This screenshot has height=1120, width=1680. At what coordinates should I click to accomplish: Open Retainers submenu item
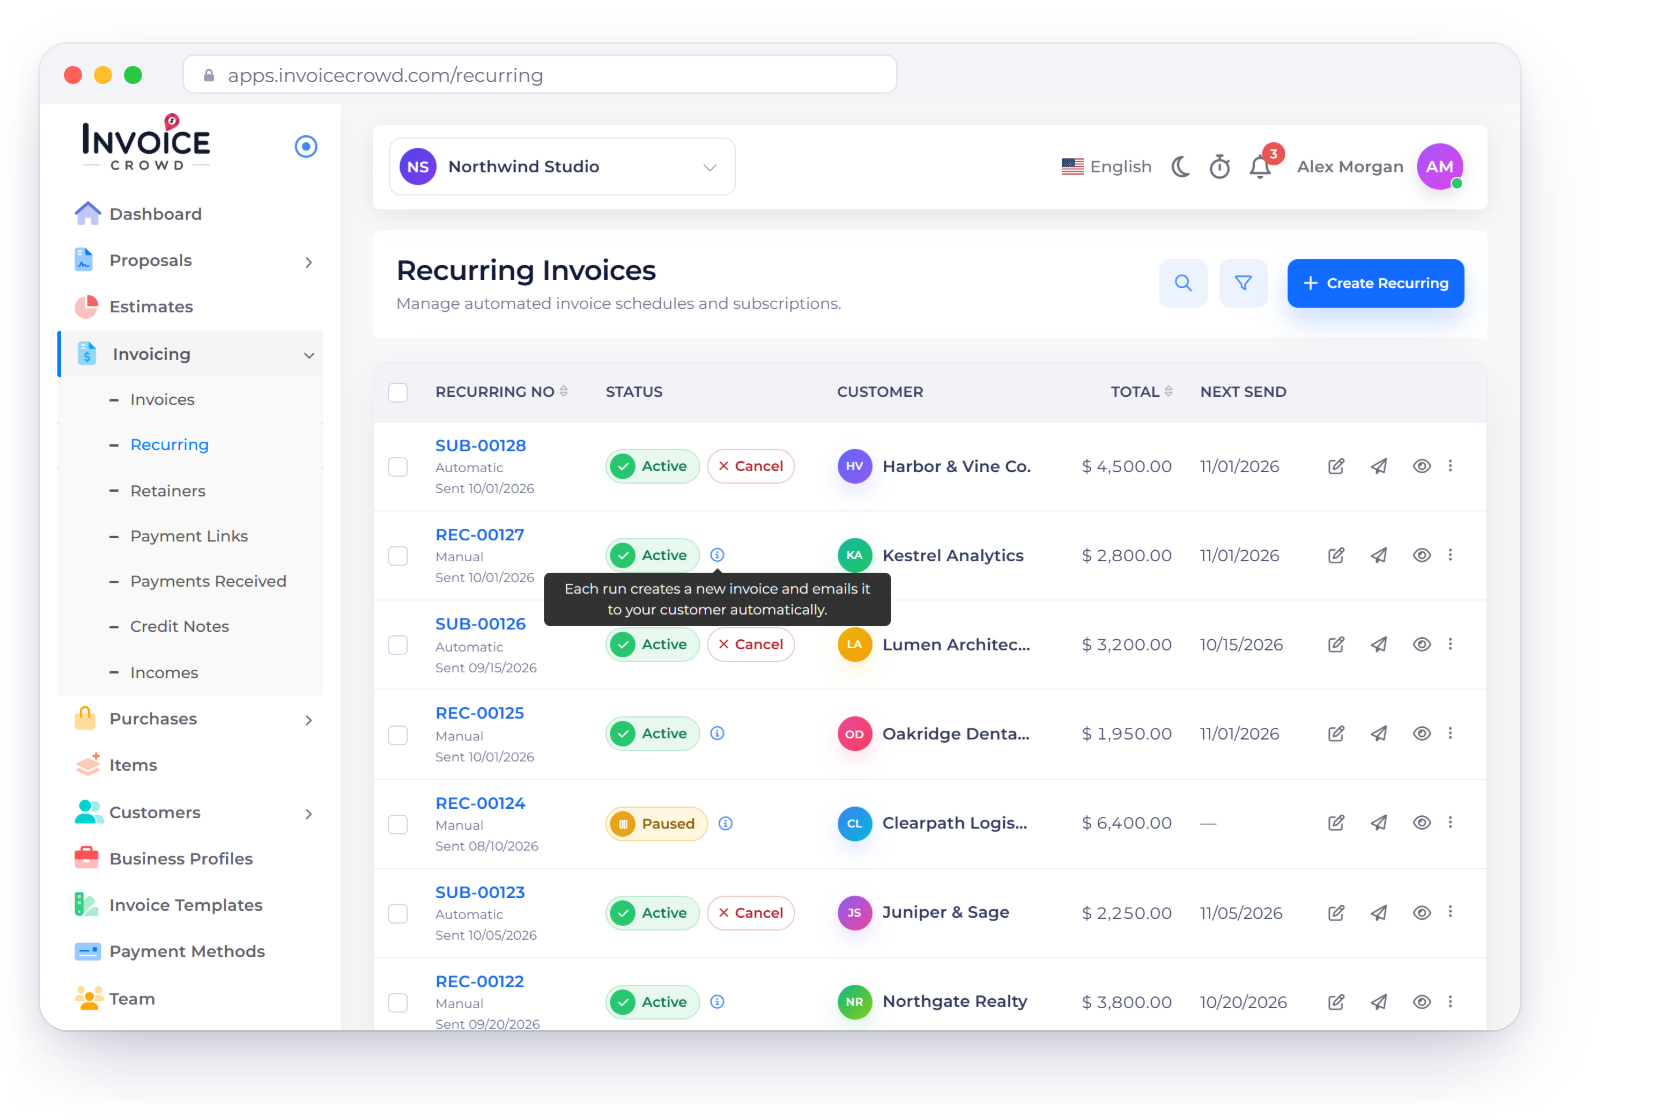pos(168,491)
